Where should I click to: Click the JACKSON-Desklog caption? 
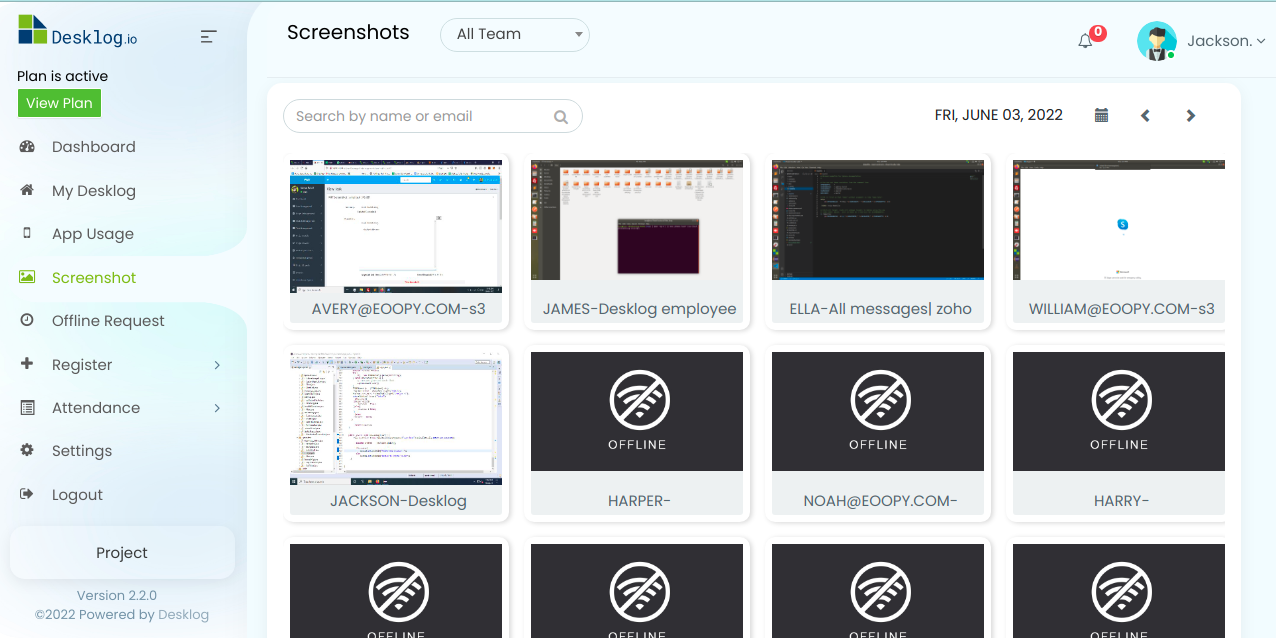click(398, 501)
